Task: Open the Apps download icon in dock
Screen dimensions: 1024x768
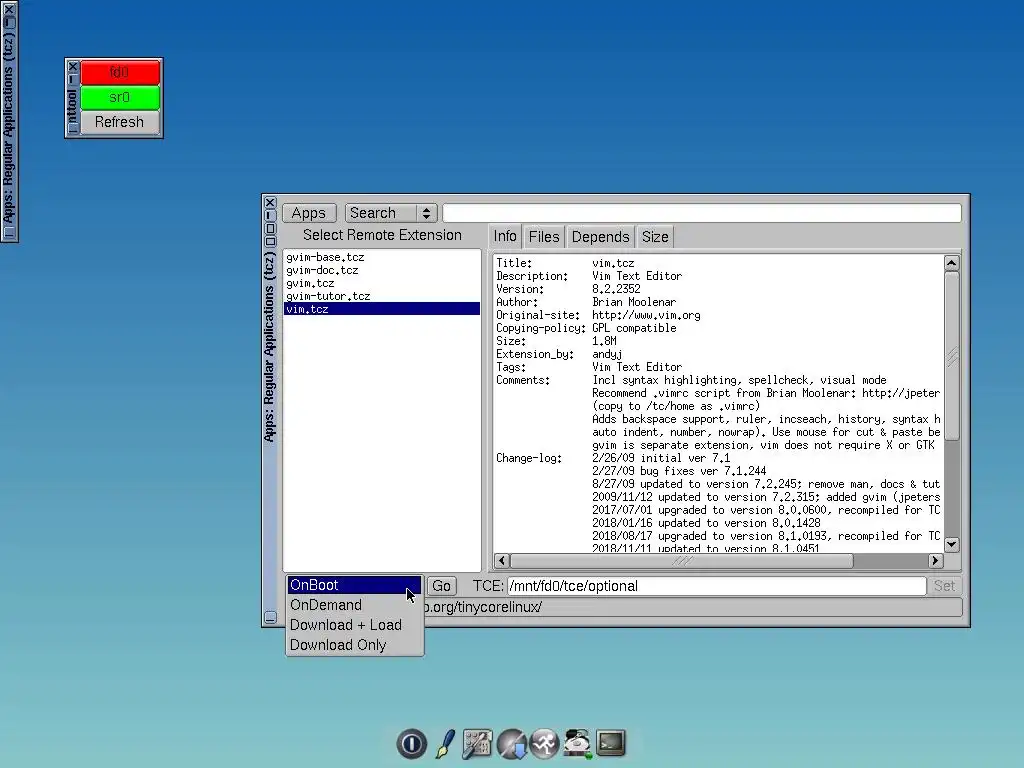Action: click(511, 743)
